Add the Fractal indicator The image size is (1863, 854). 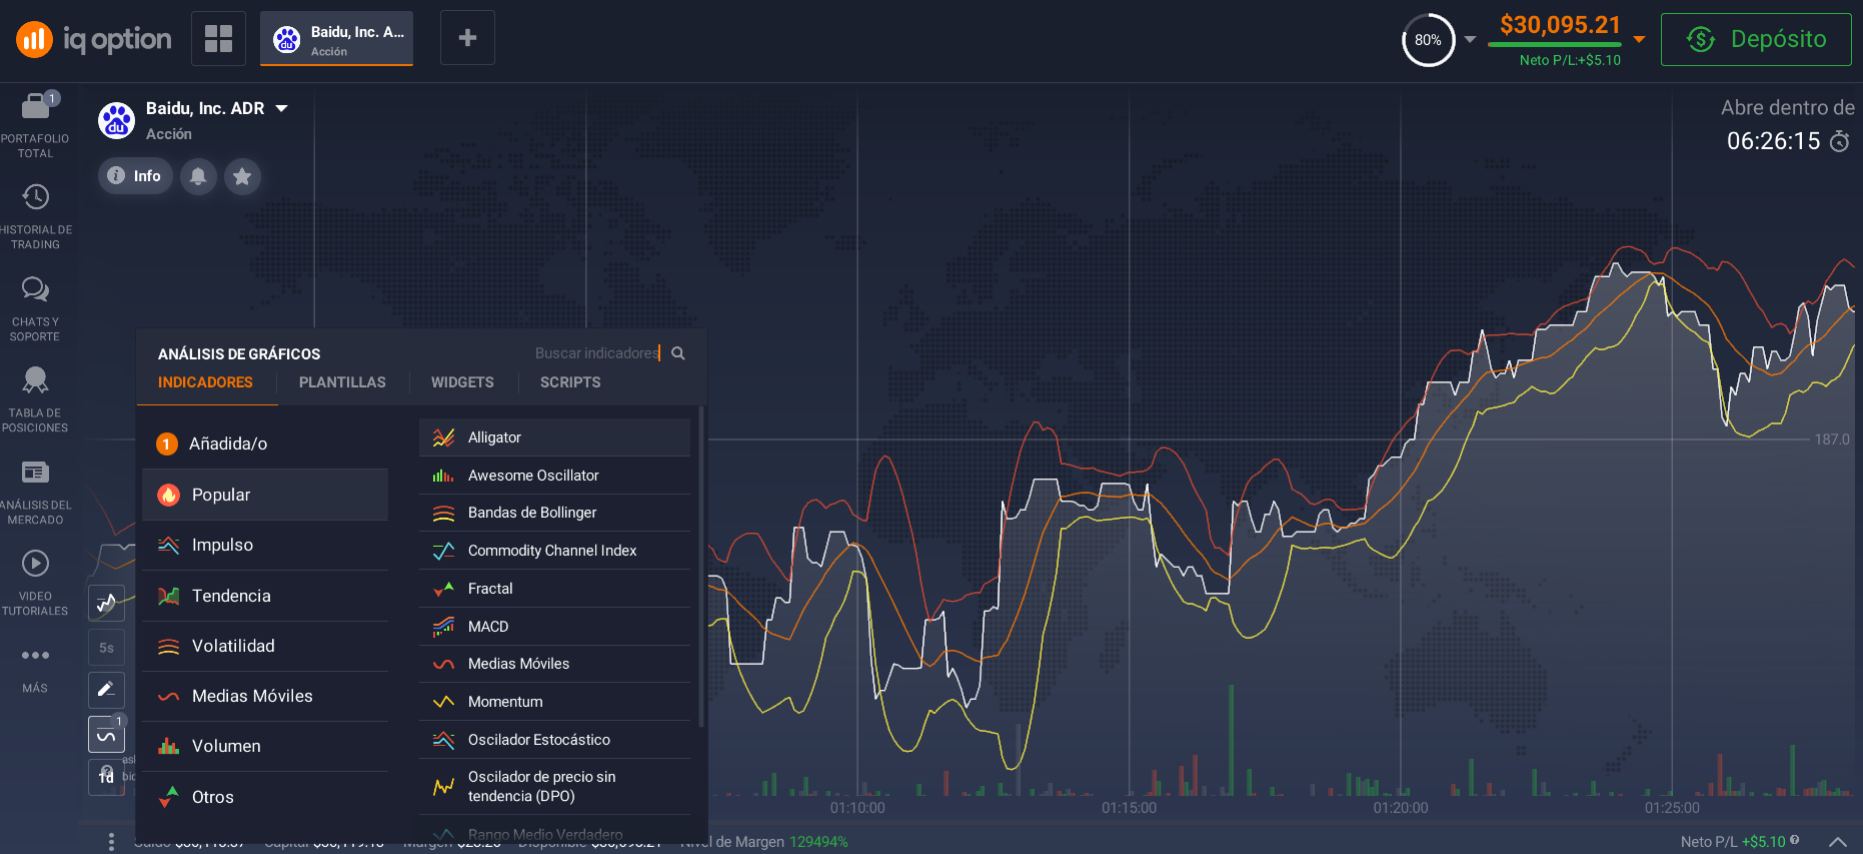coord(555,588)
